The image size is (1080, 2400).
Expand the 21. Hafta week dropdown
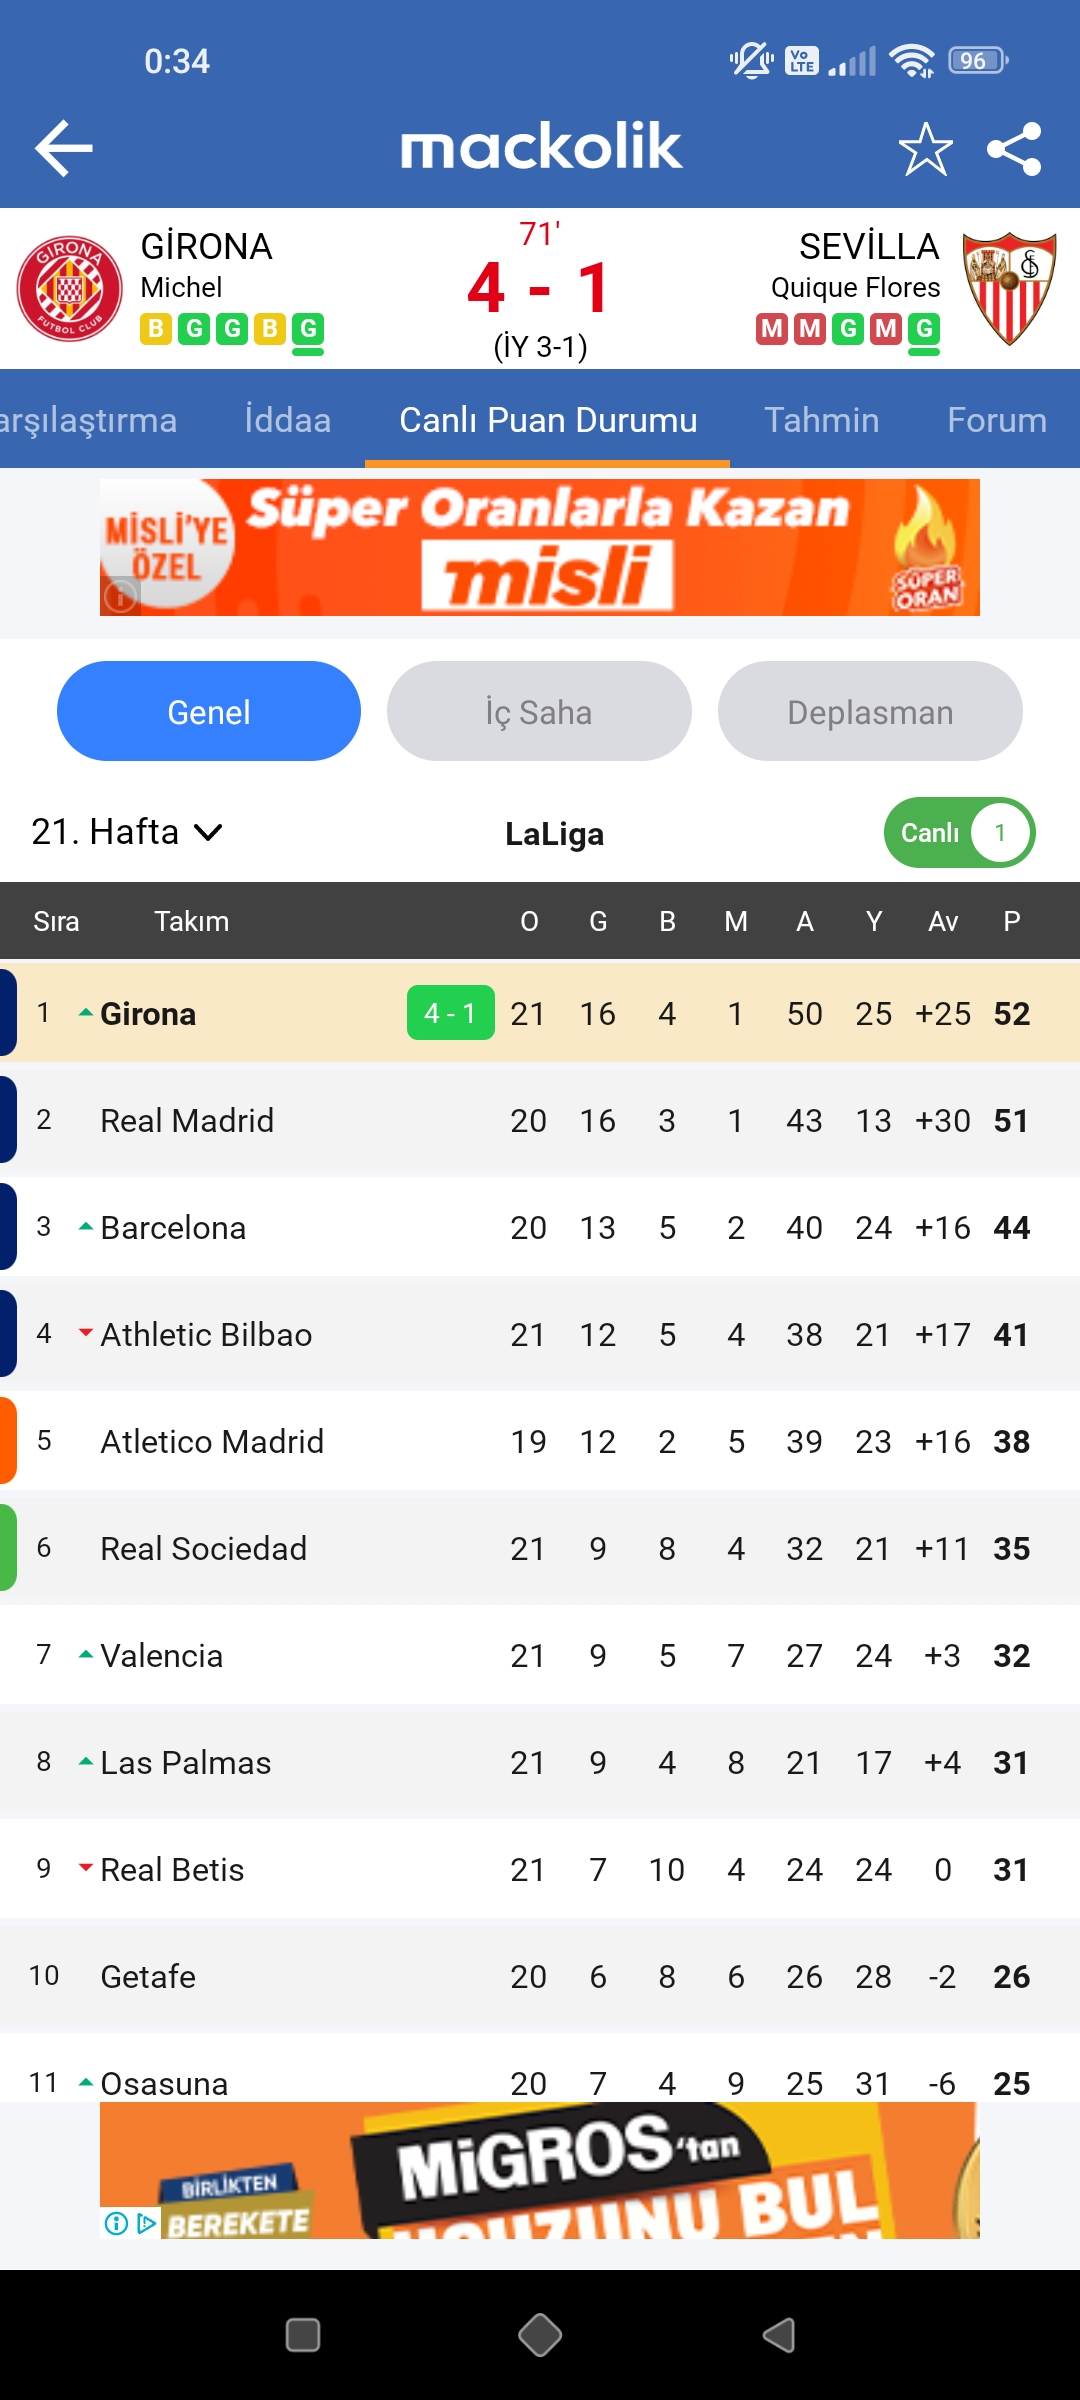(x=127, y=832)
